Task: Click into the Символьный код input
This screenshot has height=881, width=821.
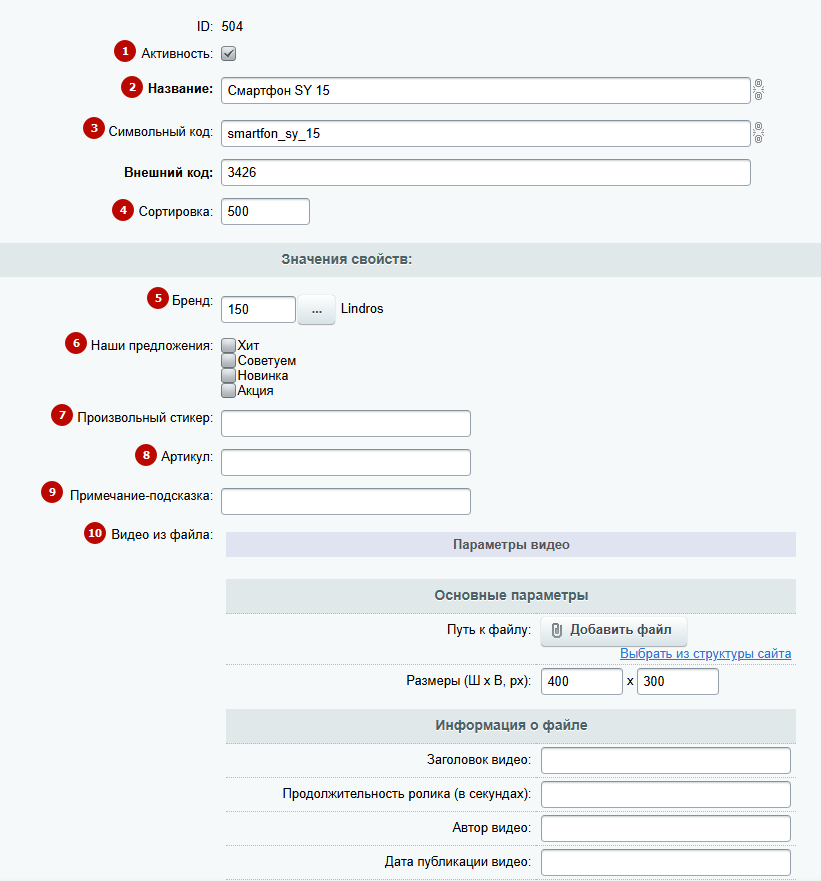Action: [x=486, y=133]
